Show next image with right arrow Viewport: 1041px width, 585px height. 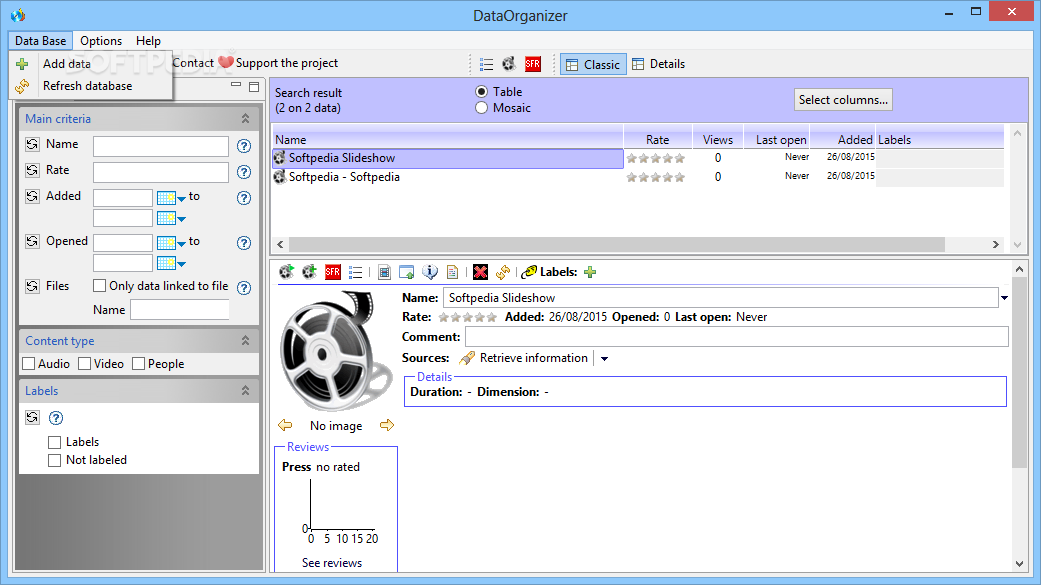click(x=387, y=425)
